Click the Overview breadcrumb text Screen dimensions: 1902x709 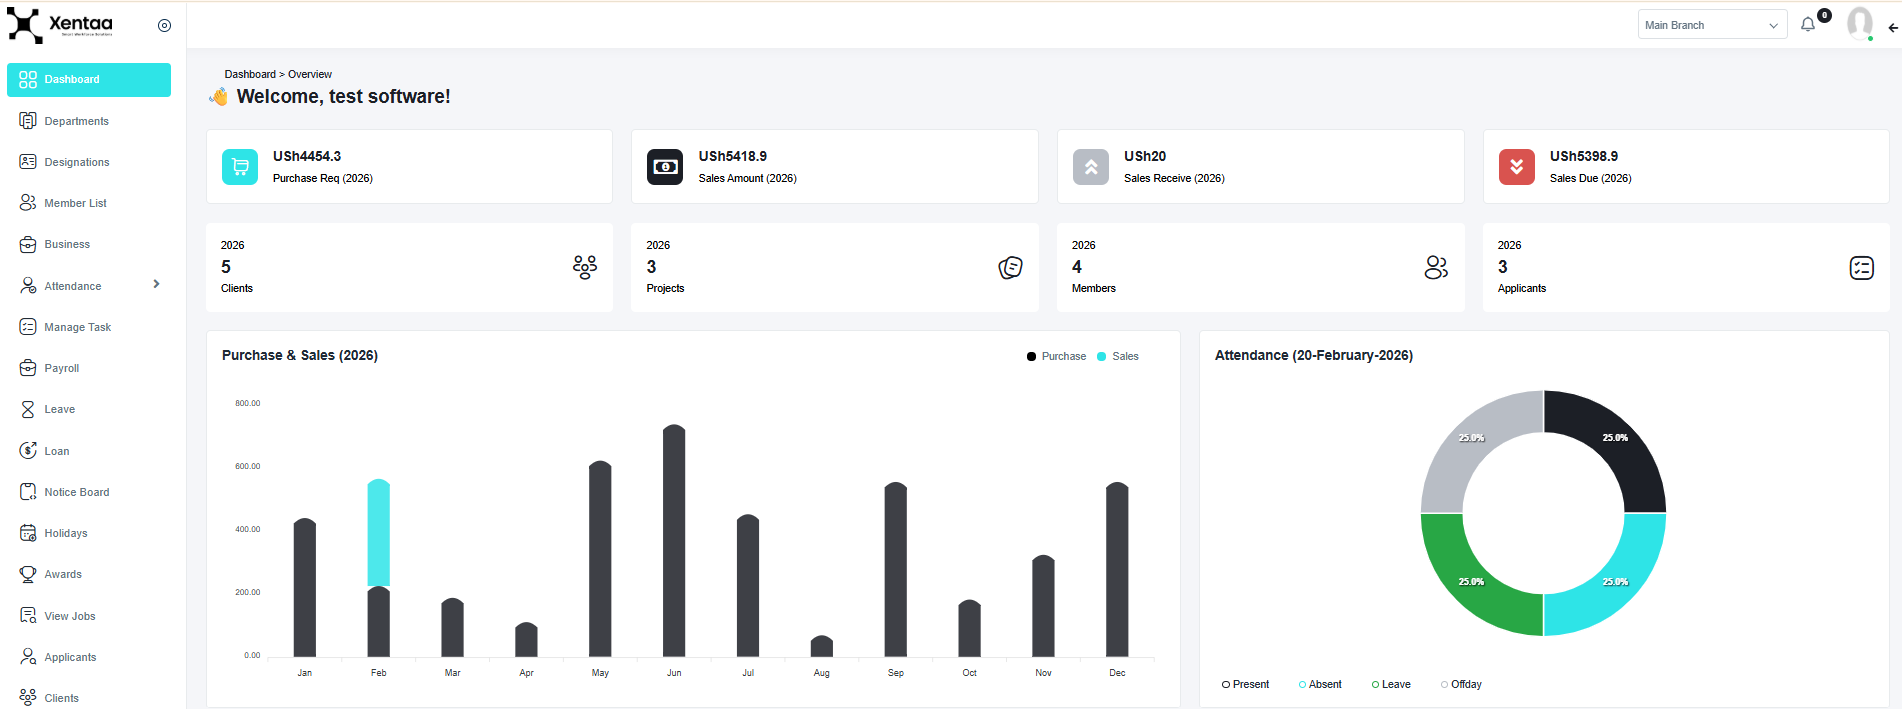click(x=310, y=74)
